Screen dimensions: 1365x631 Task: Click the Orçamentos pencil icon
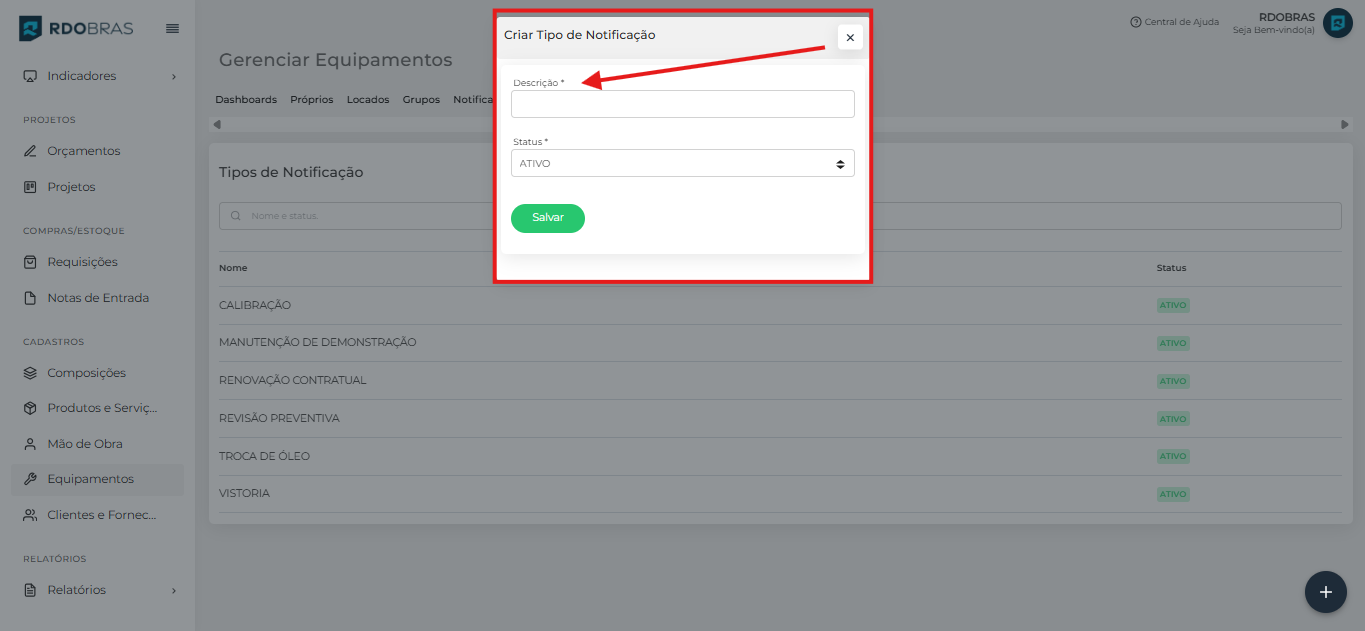(x=30, y=151)
